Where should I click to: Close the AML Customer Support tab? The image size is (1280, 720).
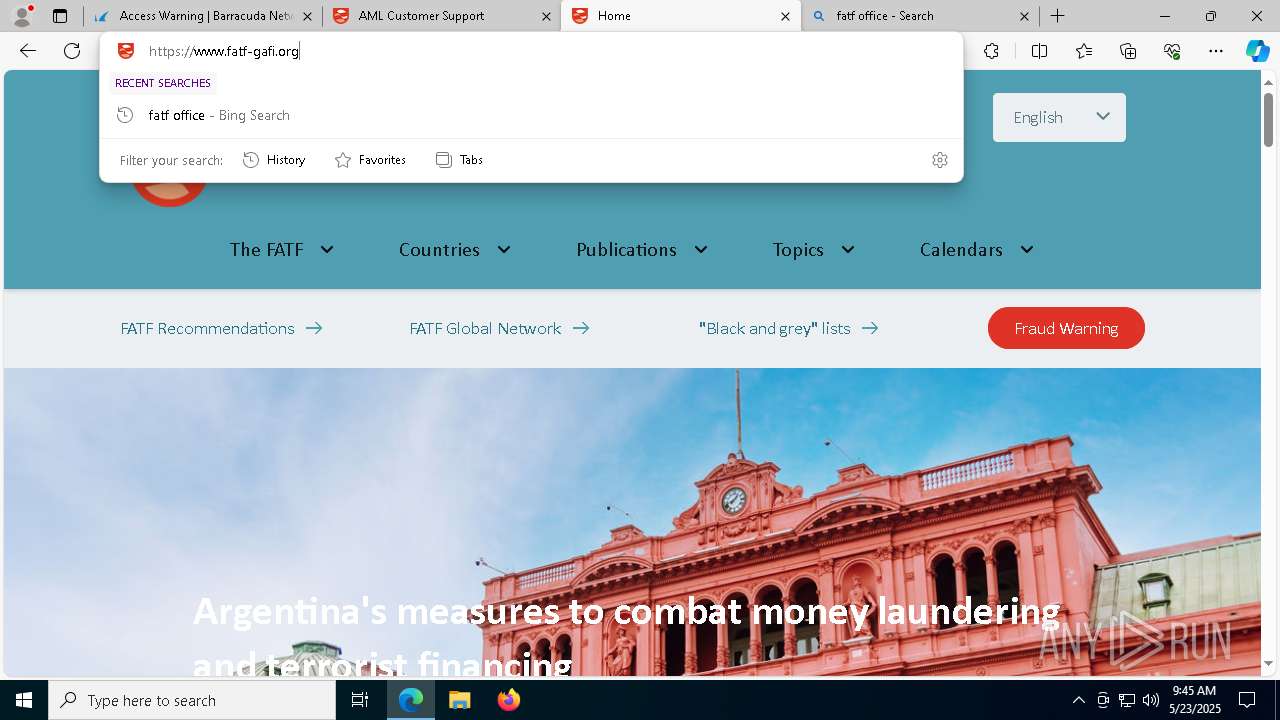[546, 16]
